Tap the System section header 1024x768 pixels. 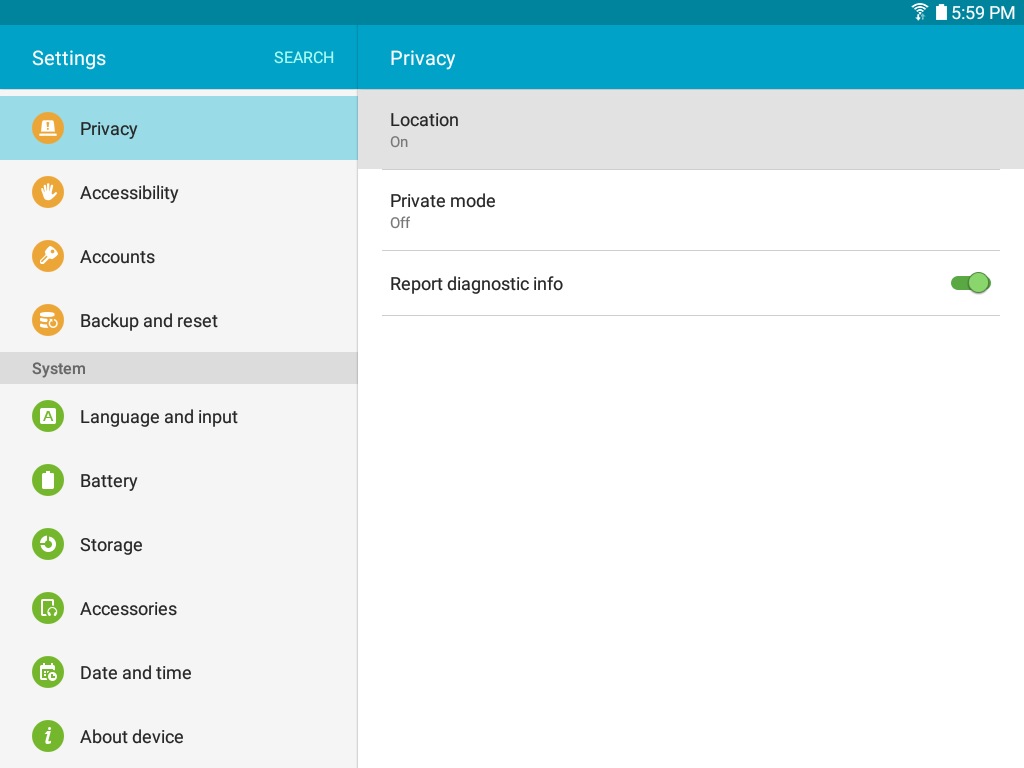178,368
